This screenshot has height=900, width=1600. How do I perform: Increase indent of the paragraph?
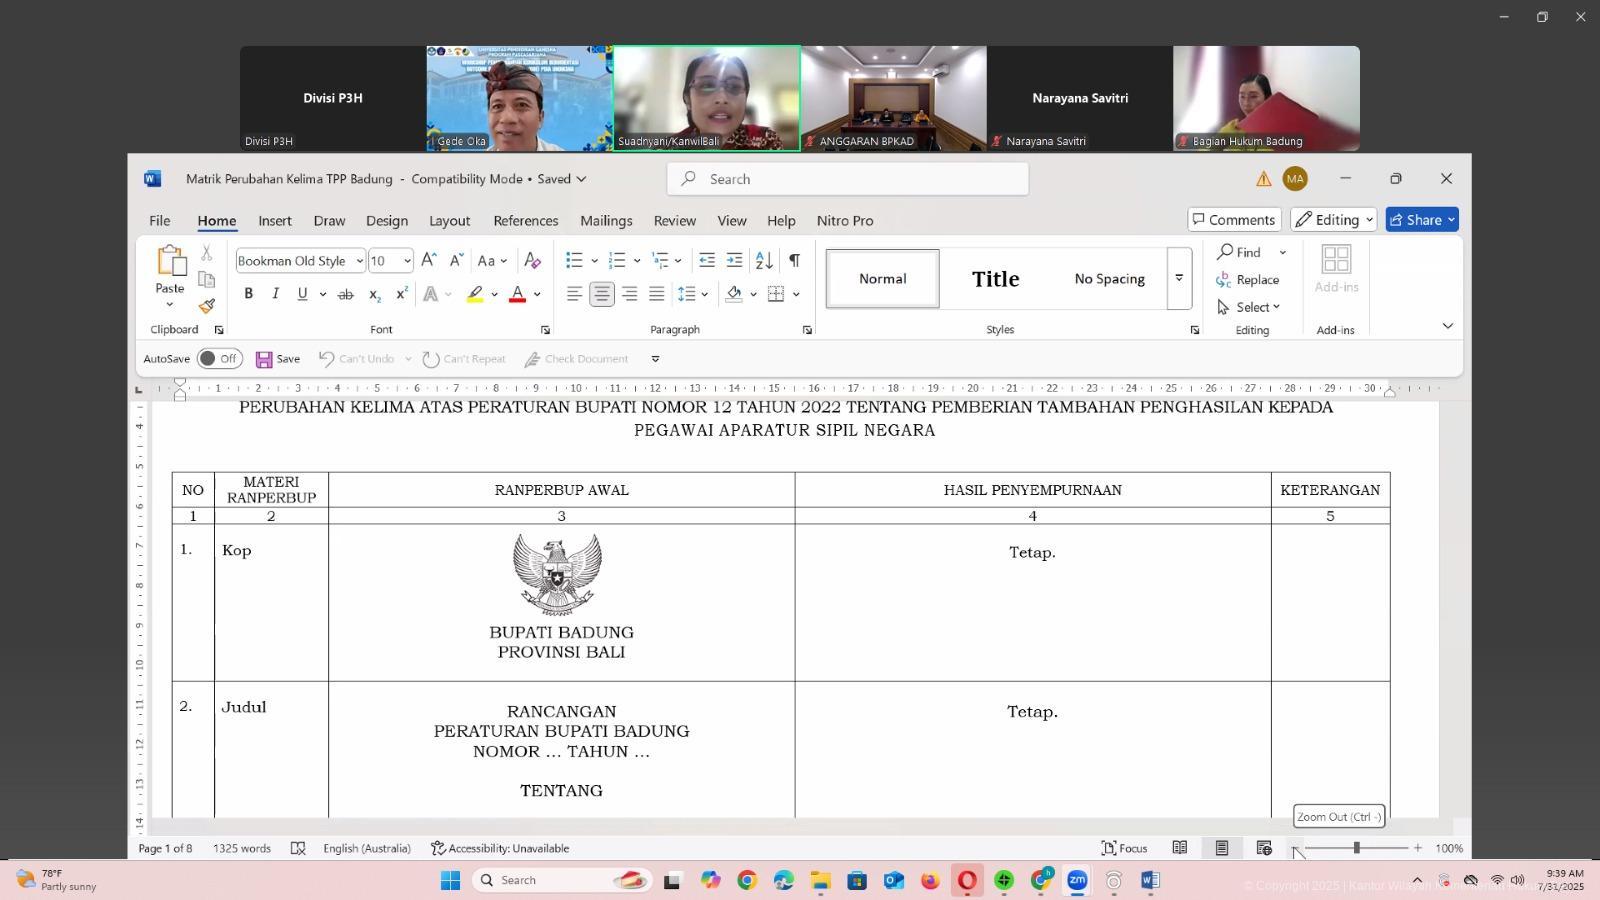pyautogui.click(x=734, y=261)
